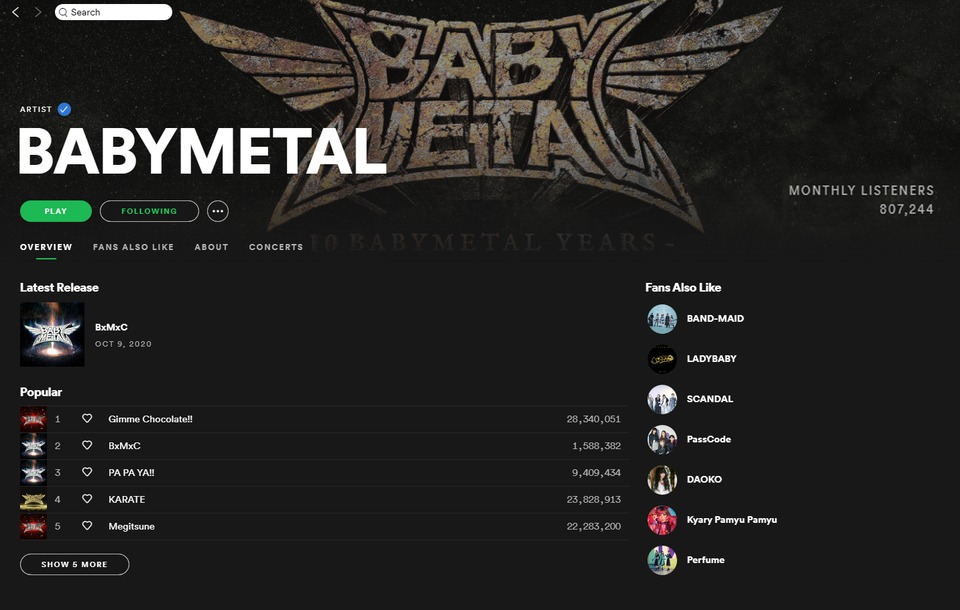Switch to the Fans Also Like tab

pos(133,247)
